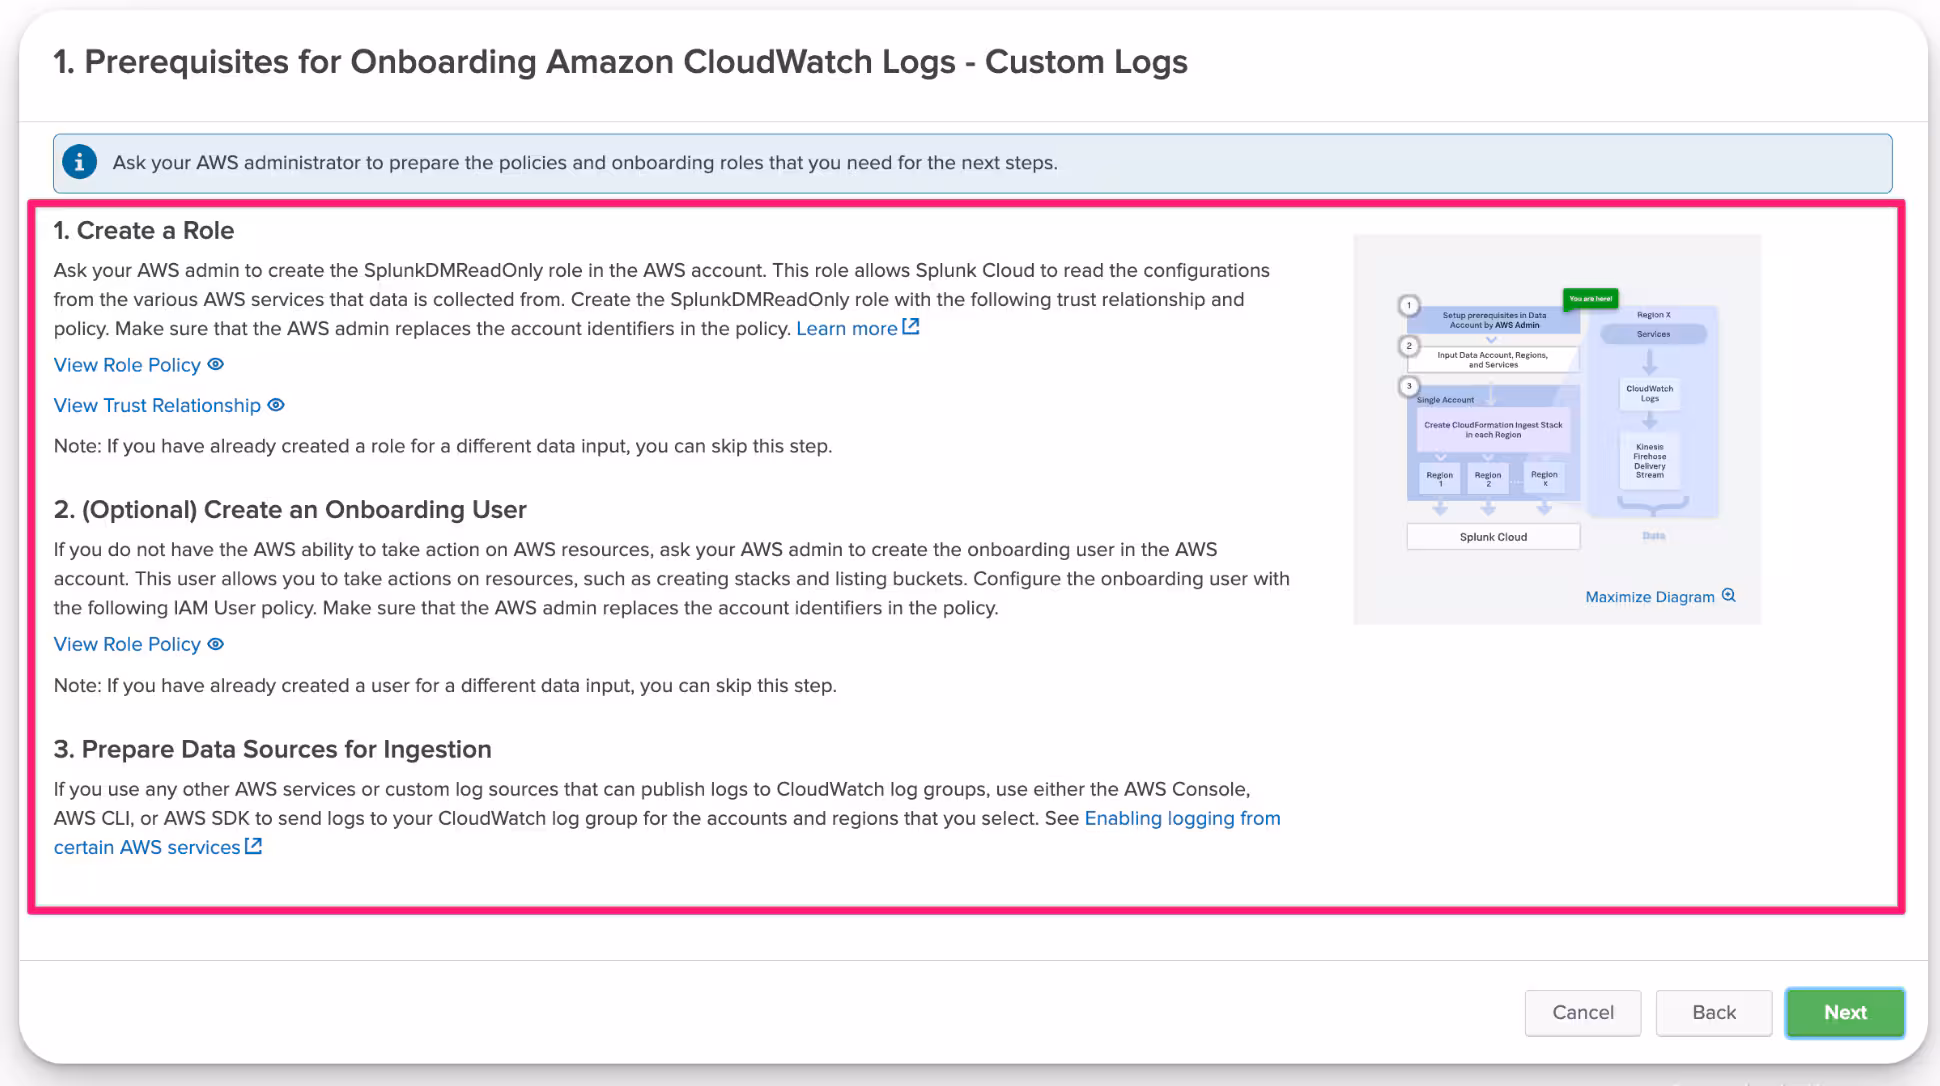Click external link icon beside Learn more
The image size is (1940, 1086).
coord(911,327)
